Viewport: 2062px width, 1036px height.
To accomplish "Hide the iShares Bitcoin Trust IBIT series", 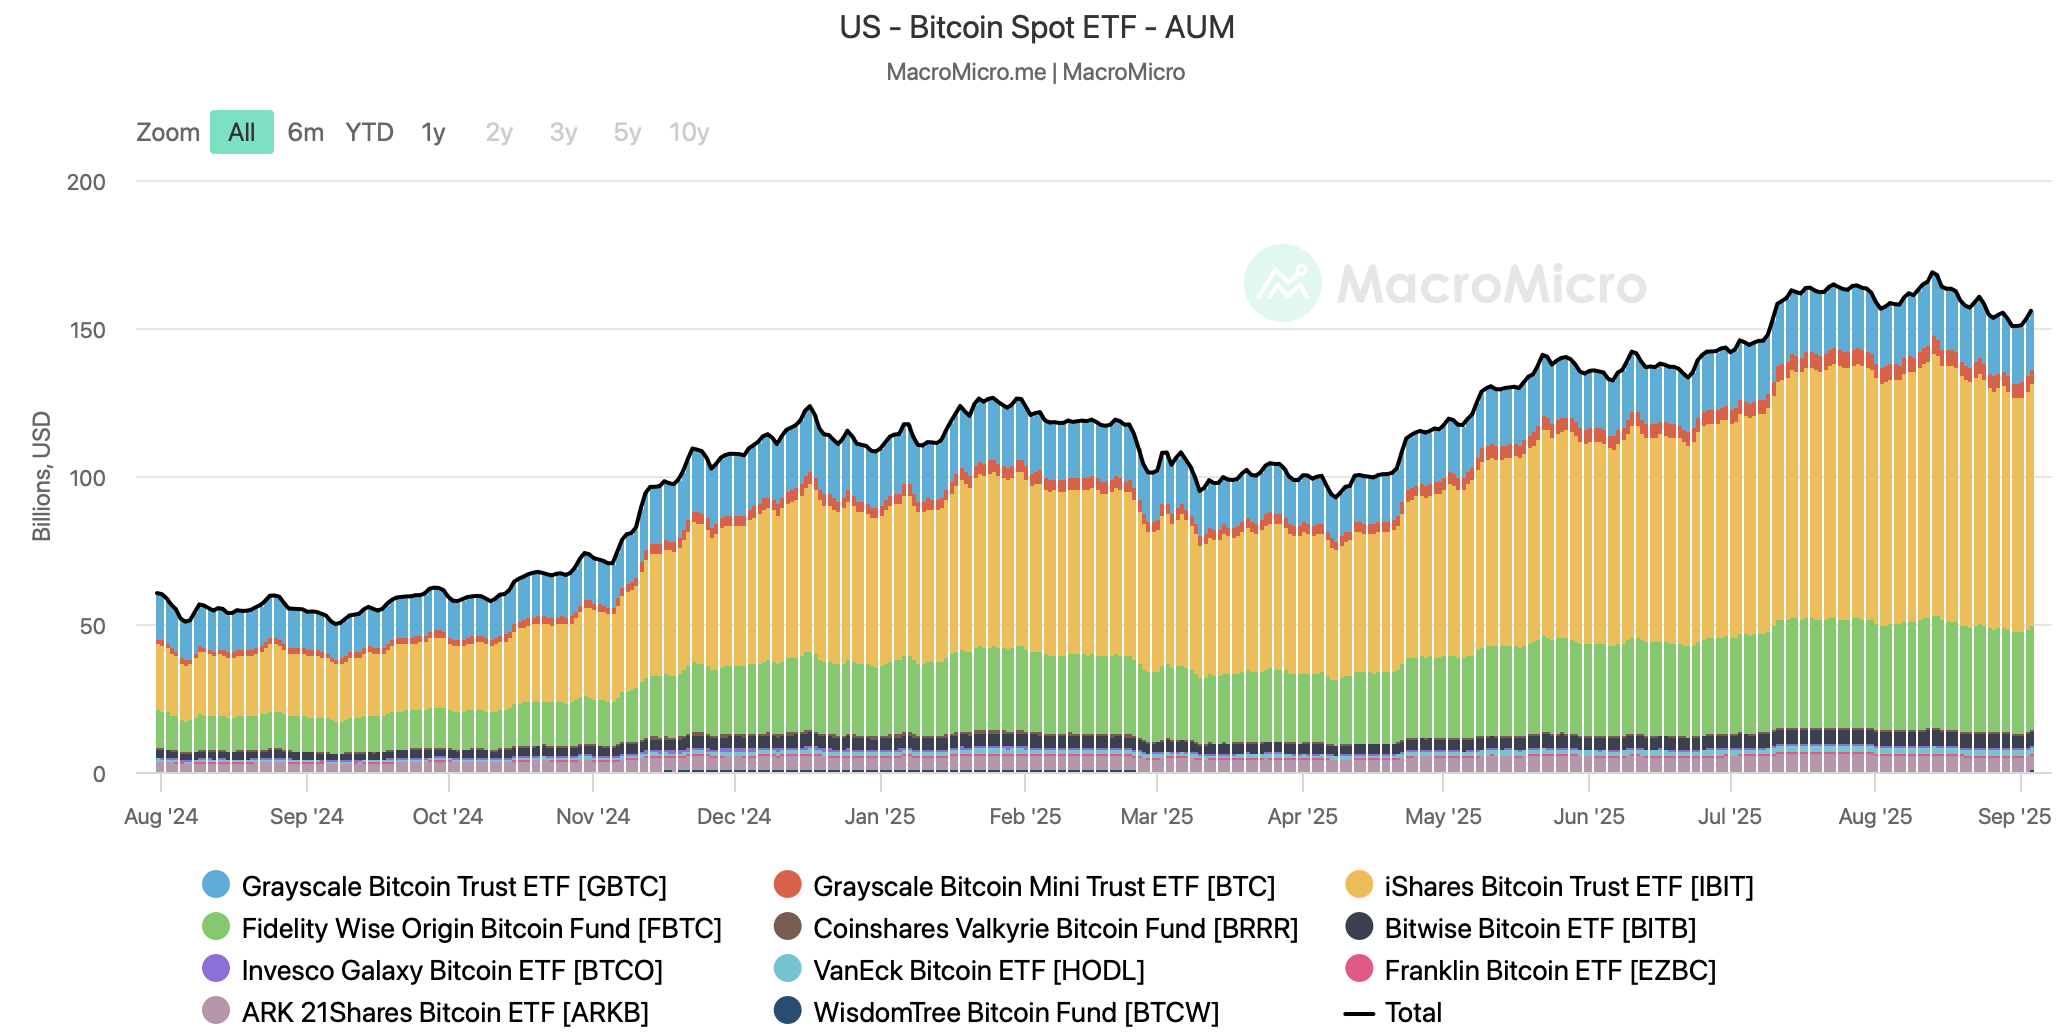I will [1568, 886].
